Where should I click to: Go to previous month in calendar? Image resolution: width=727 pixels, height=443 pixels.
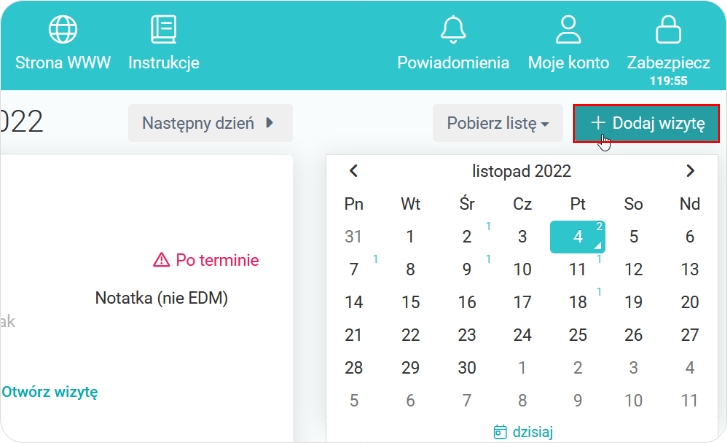point(353,171)
